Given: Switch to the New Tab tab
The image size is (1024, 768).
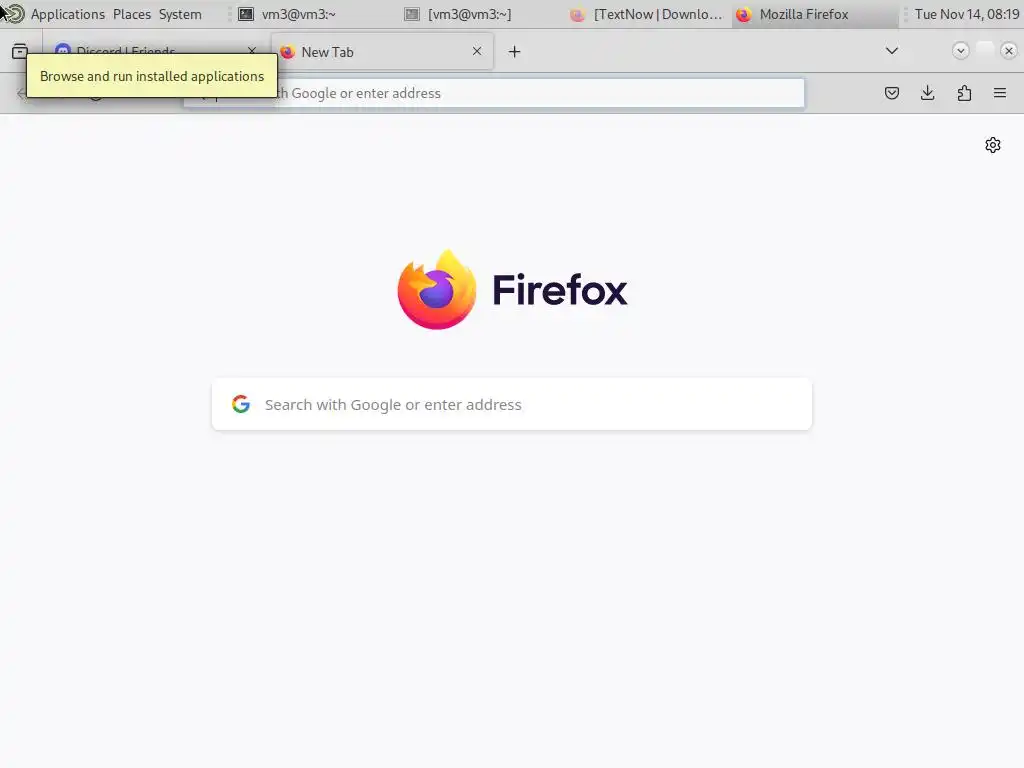Looking at the screenshot, I should coord(382,52).
